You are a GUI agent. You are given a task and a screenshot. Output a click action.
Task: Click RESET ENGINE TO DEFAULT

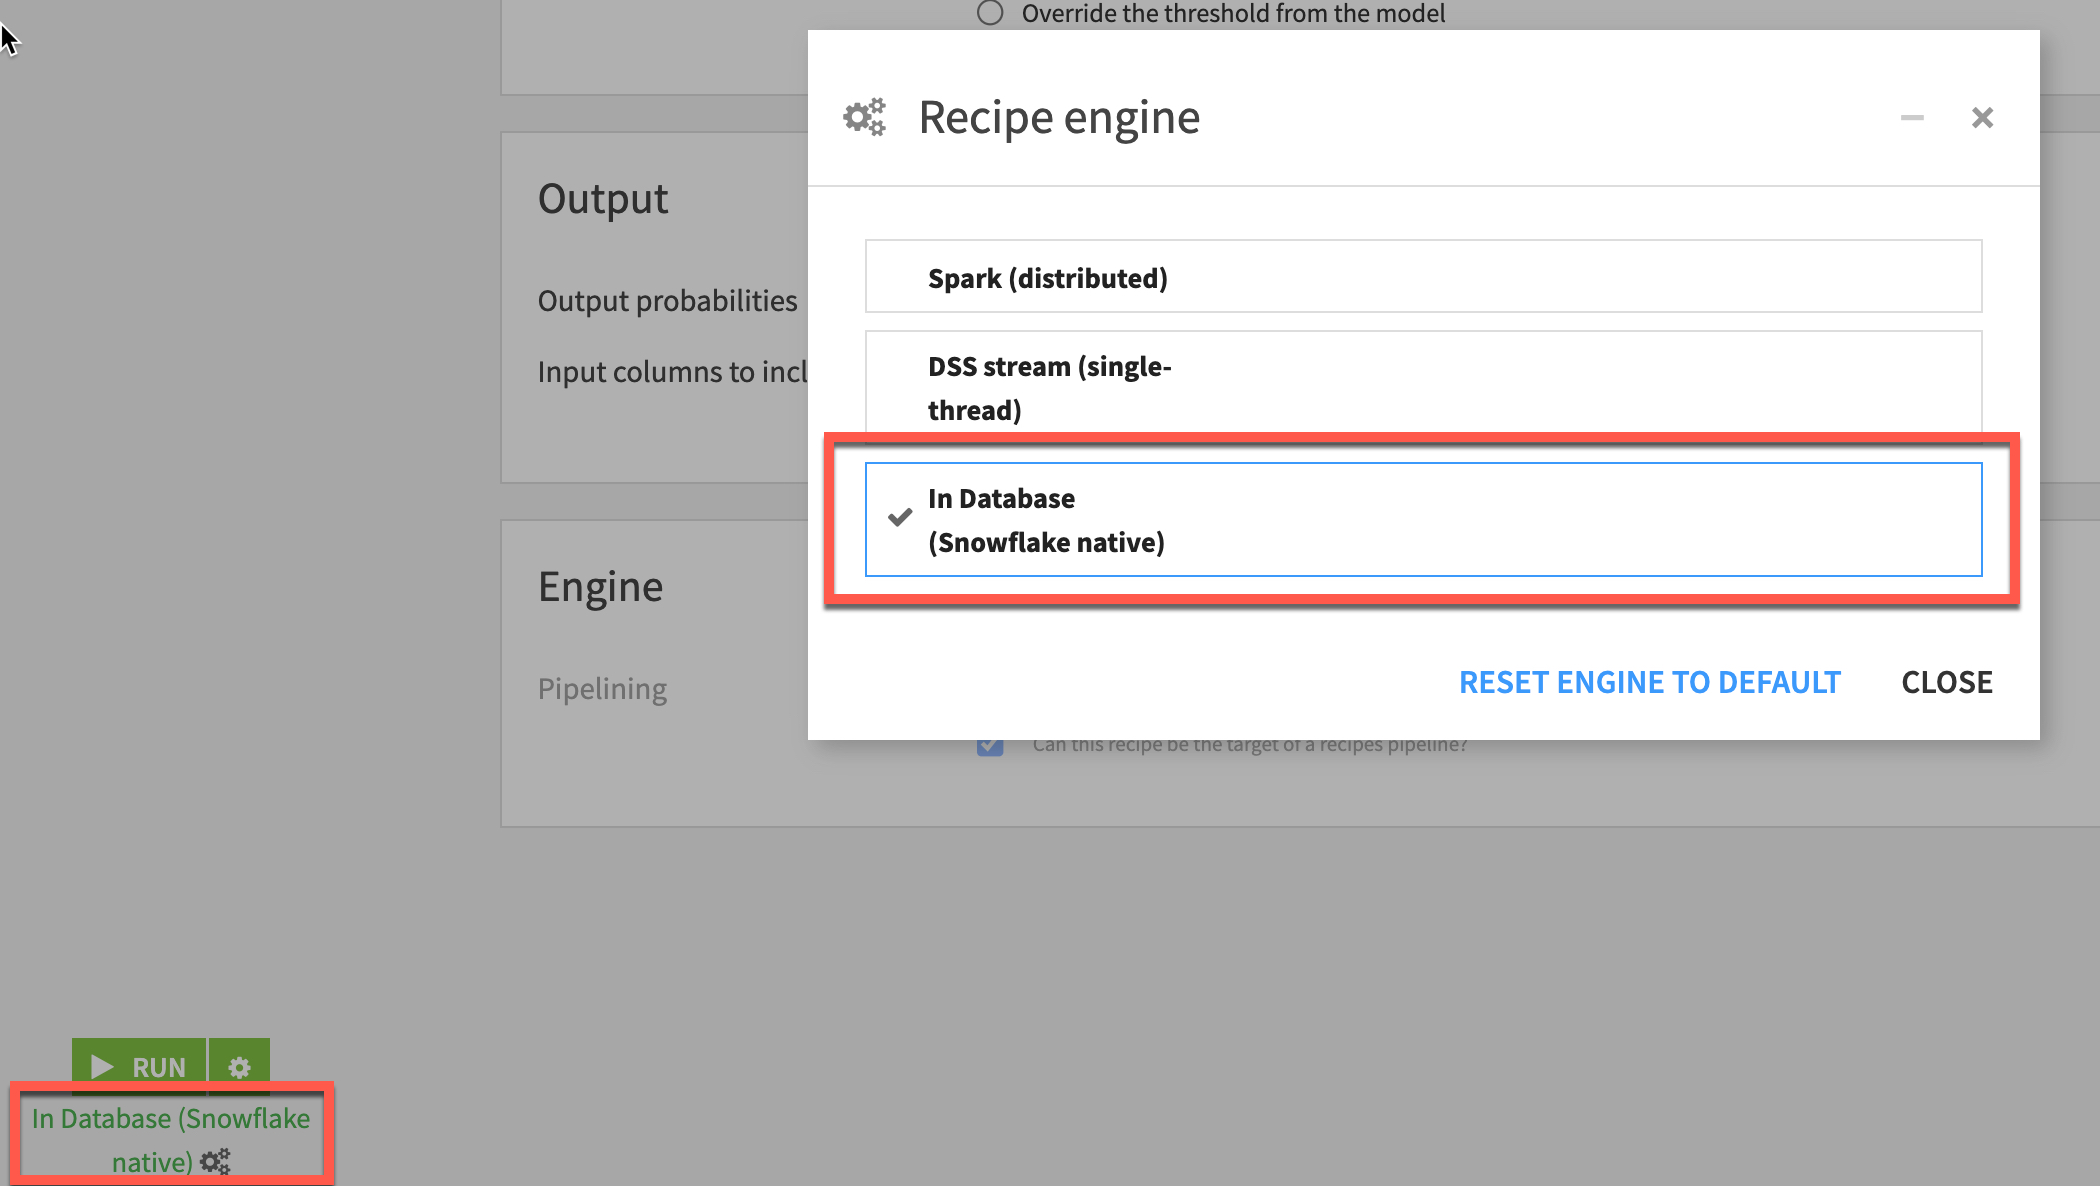point(1649,682)
